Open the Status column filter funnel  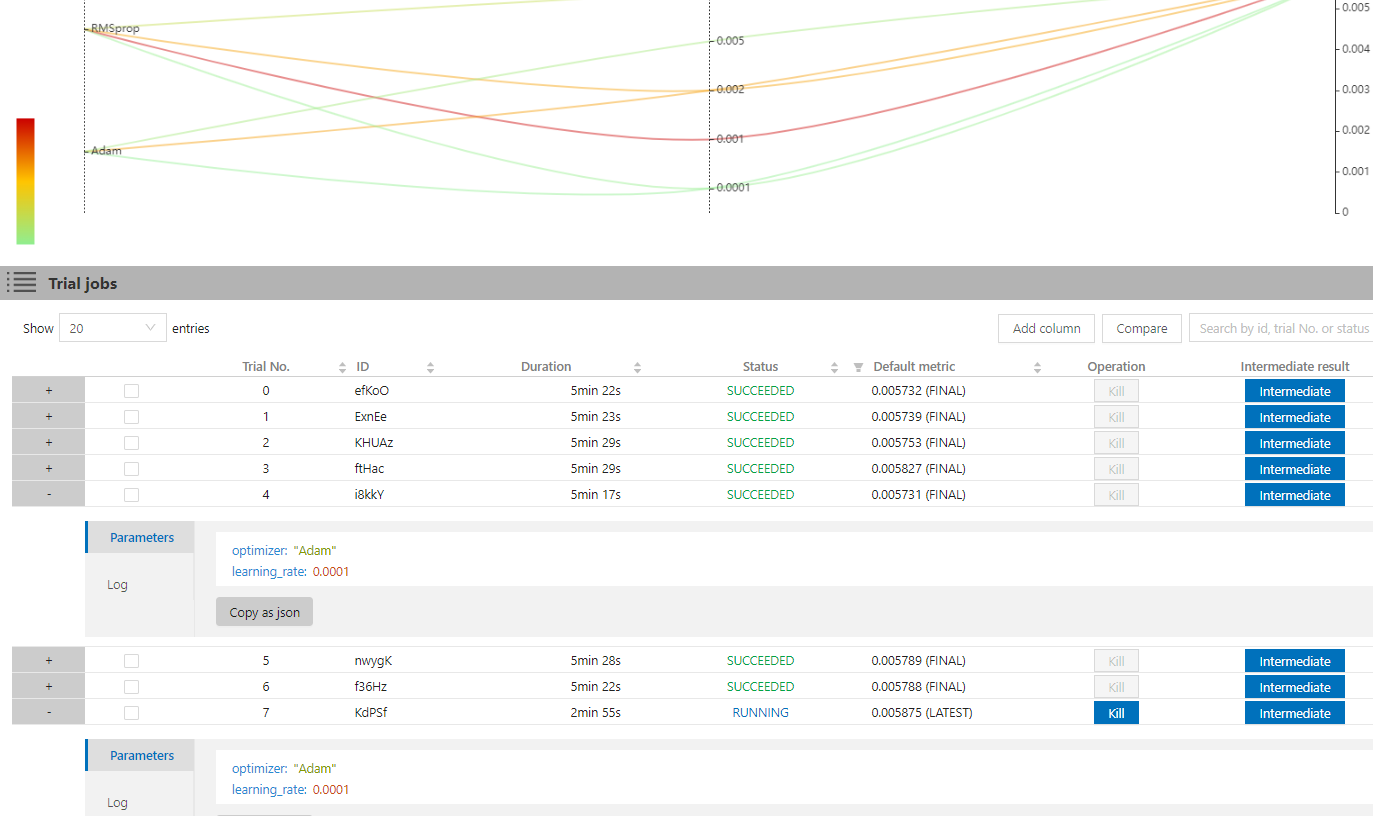click(858, 367)
